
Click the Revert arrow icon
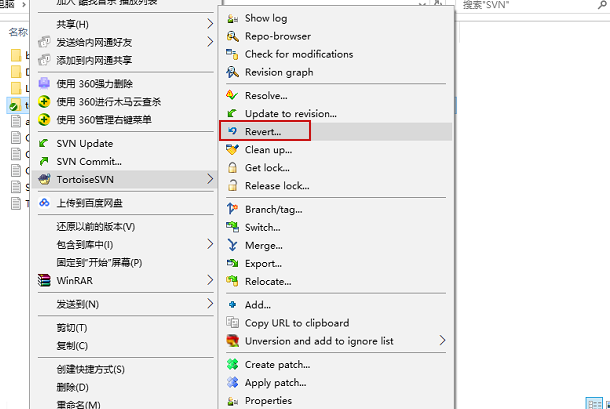pyautogui.click(x=233, y=131)
